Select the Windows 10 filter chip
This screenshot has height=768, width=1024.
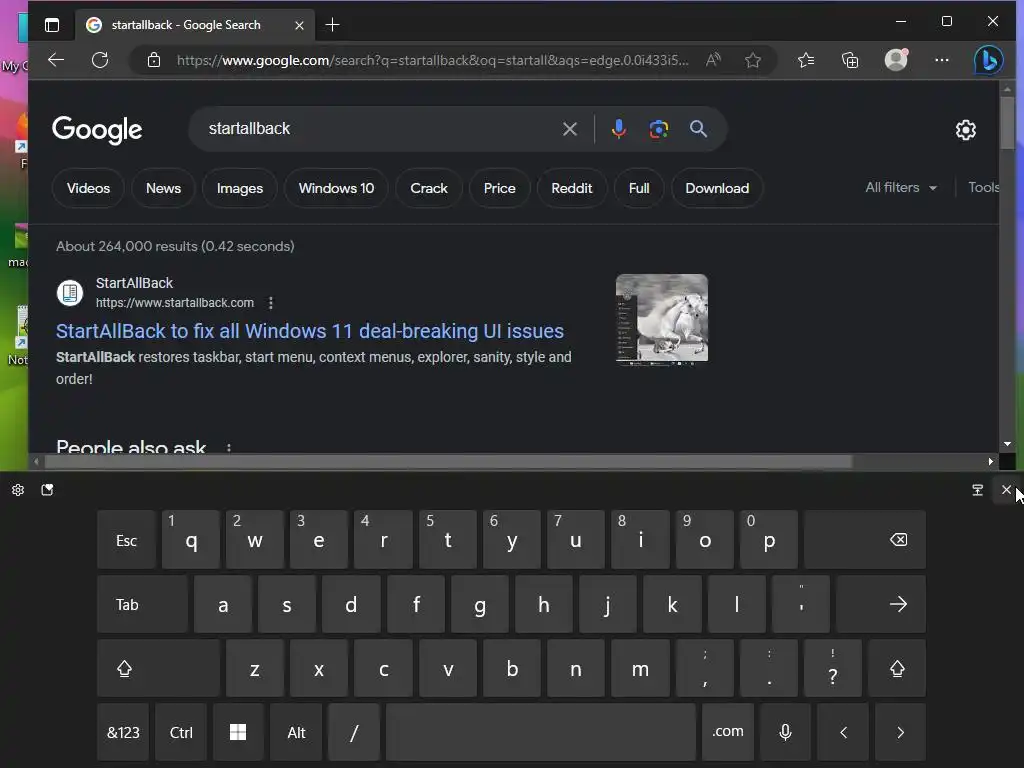click(336, 188)
